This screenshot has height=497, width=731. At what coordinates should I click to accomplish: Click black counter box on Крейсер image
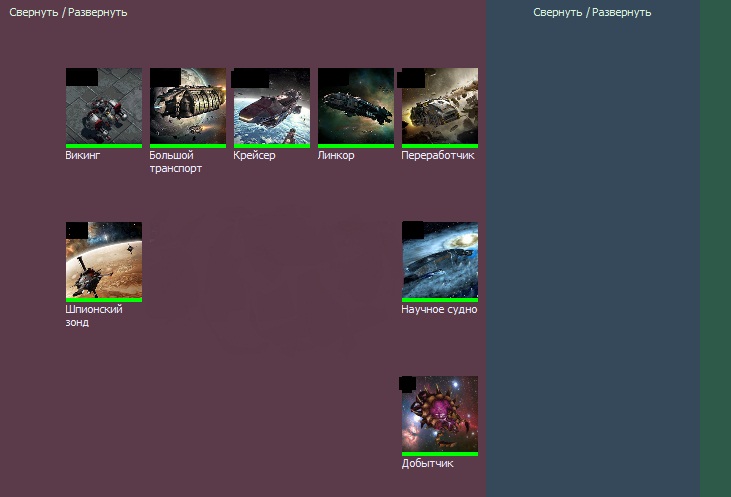pos(250,77)
